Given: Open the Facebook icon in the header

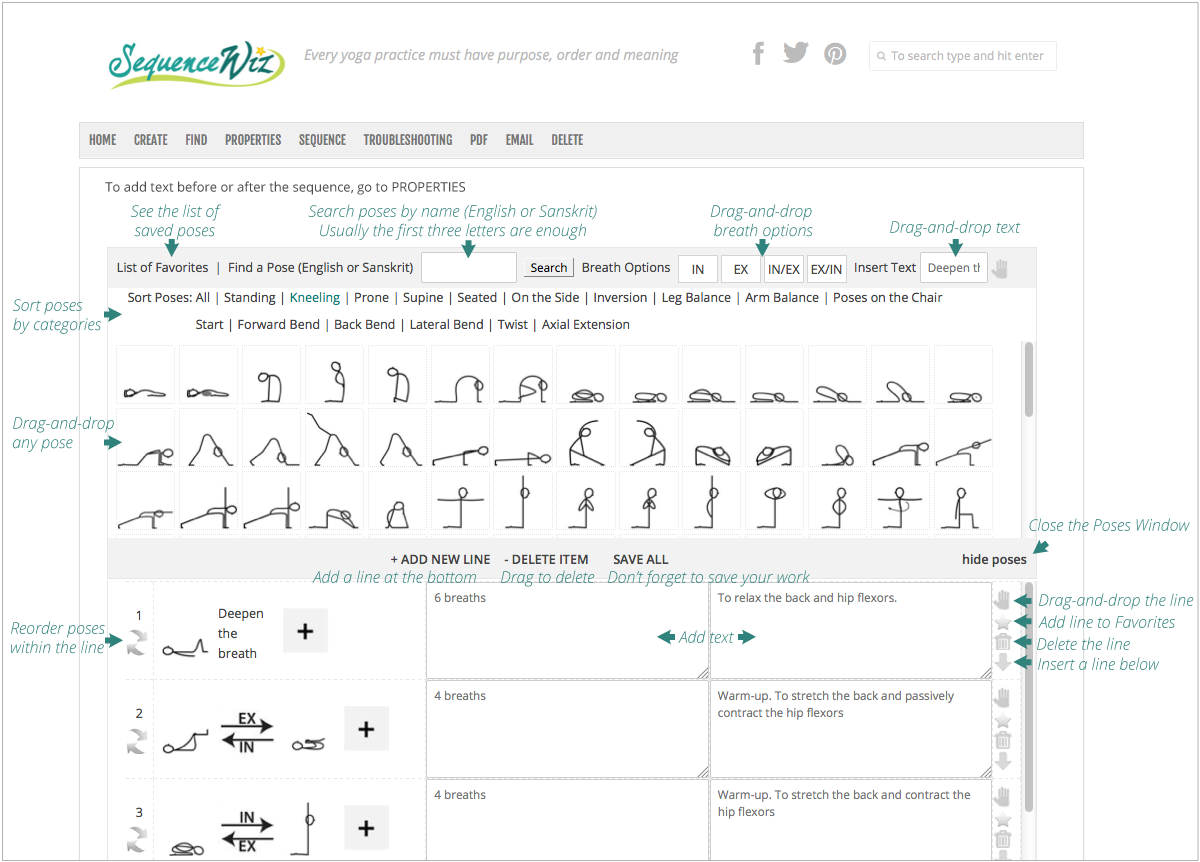Looking at the screenshot, I should coord(758,53).
